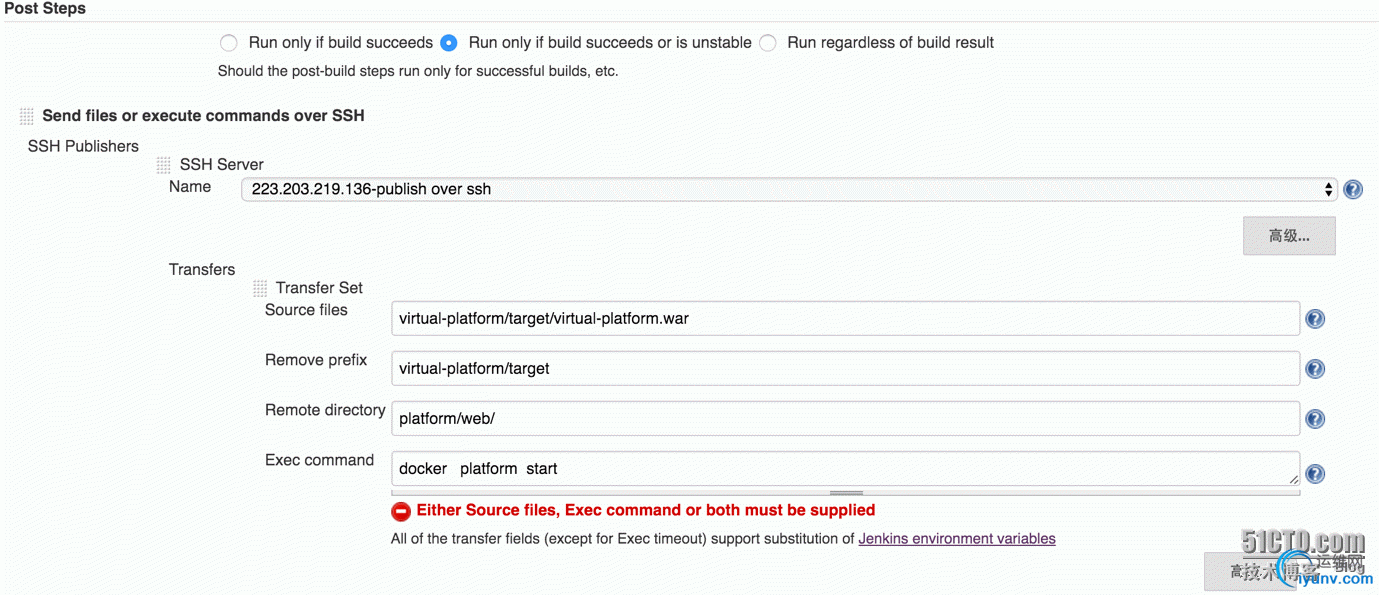The width and height of the screenshot is (1379, 595).
Task: Grab the drag handle of Send files step
Action: (27, 117)
